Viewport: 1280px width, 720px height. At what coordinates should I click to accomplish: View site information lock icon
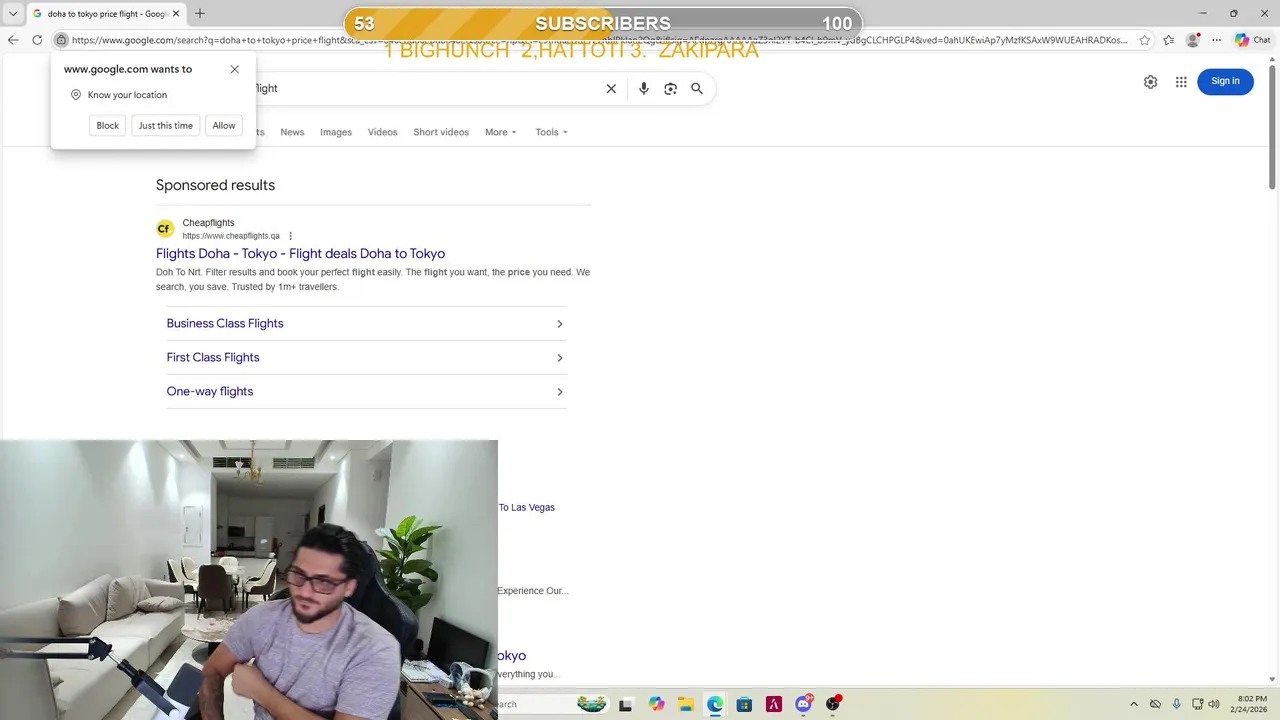pyautogui.click(x=61, y=40)
